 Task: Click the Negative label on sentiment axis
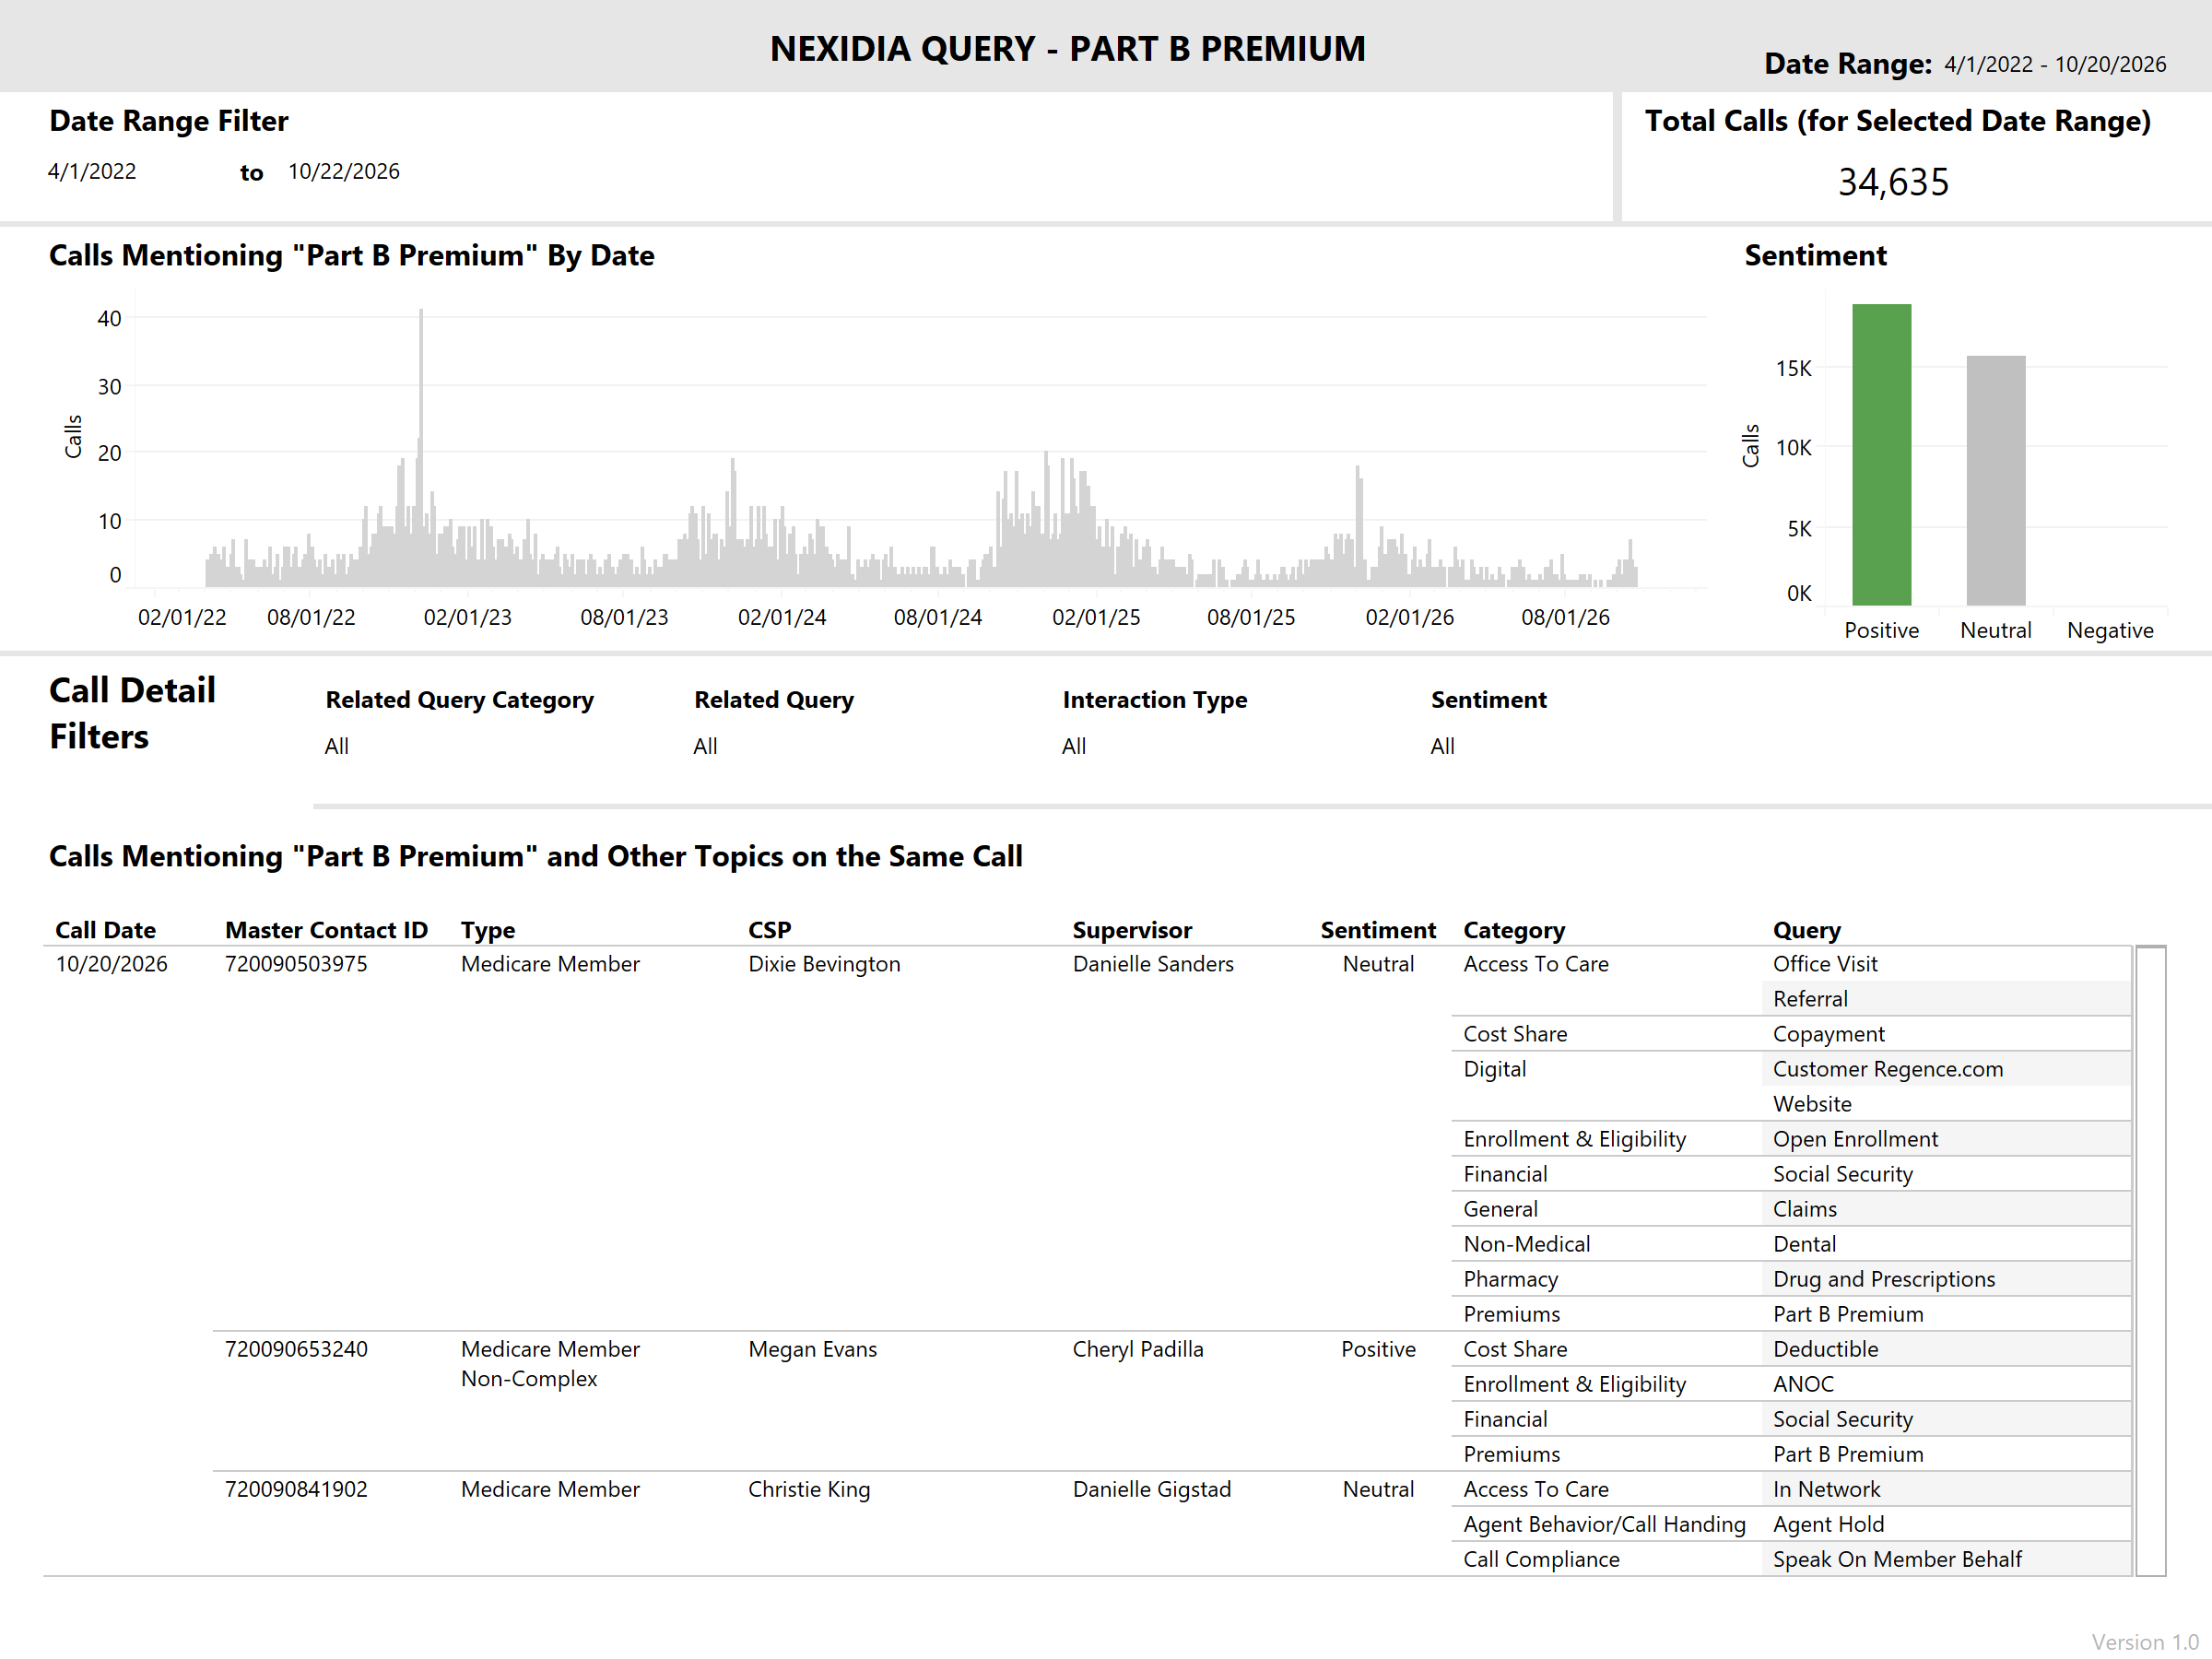pos(2110,630)
